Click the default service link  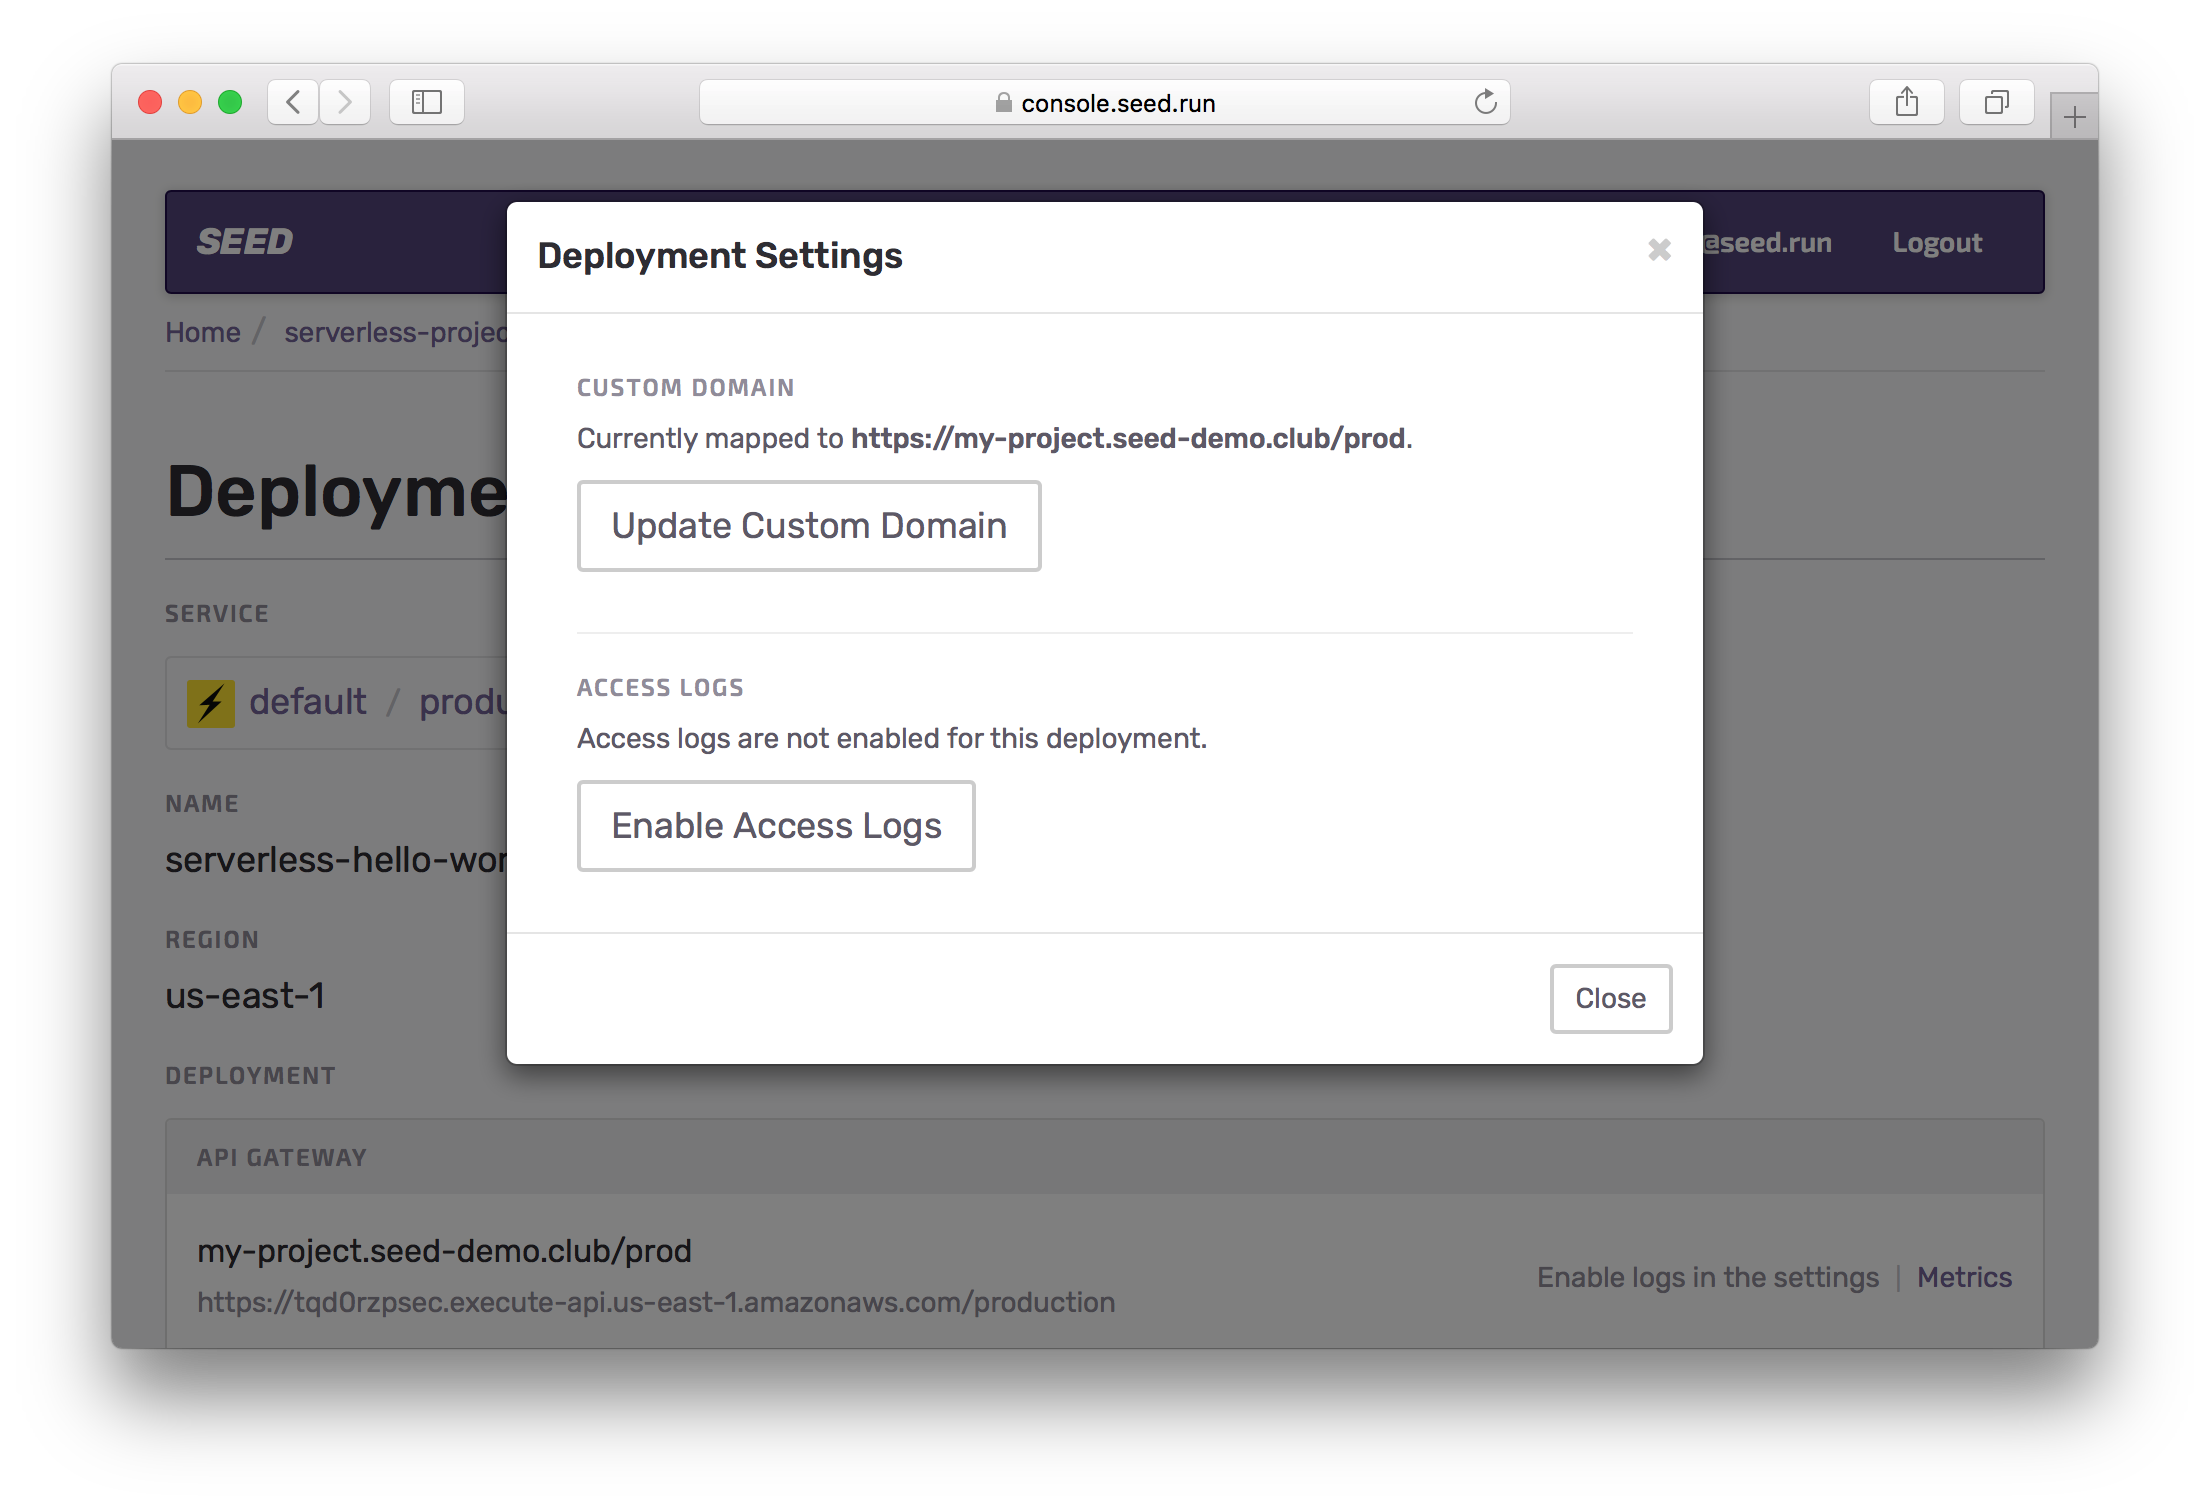tap(308, 702)
